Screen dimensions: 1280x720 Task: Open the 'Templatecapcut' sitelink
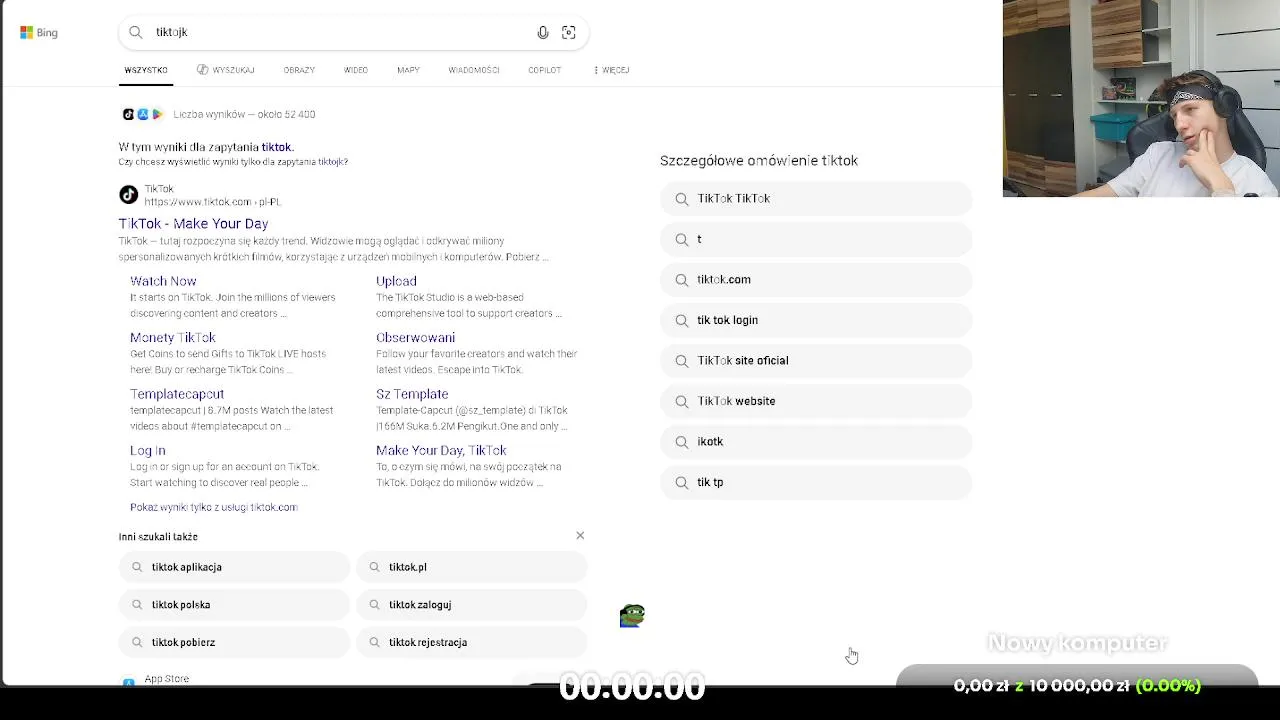[x=177, y=394]
